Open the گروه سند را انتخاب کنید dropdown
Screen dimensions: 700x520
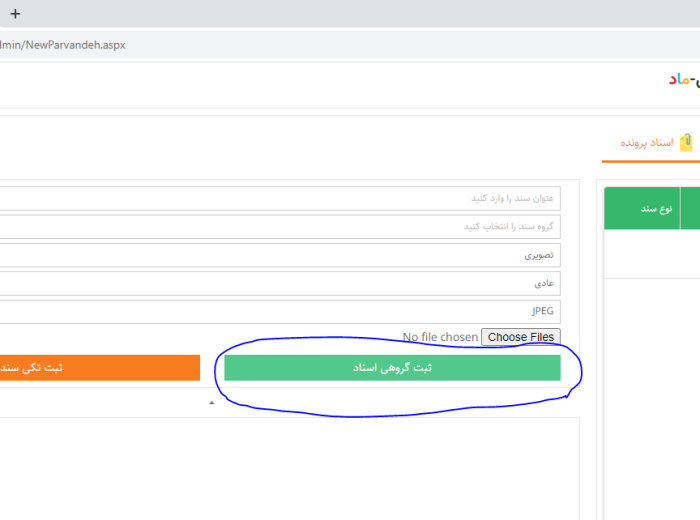(280, 227)
